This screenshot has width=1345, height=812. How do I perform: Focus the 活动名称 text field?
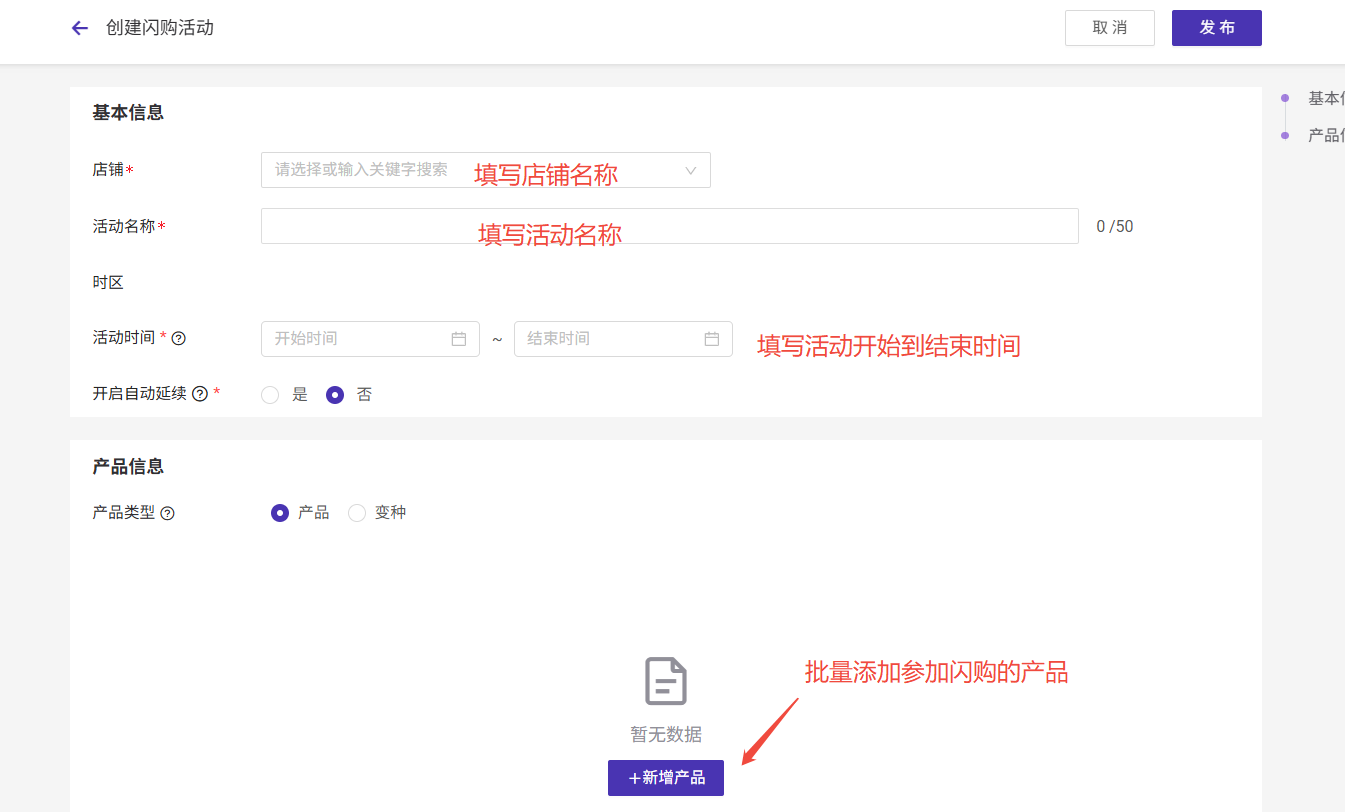click(x=669, y=226)
